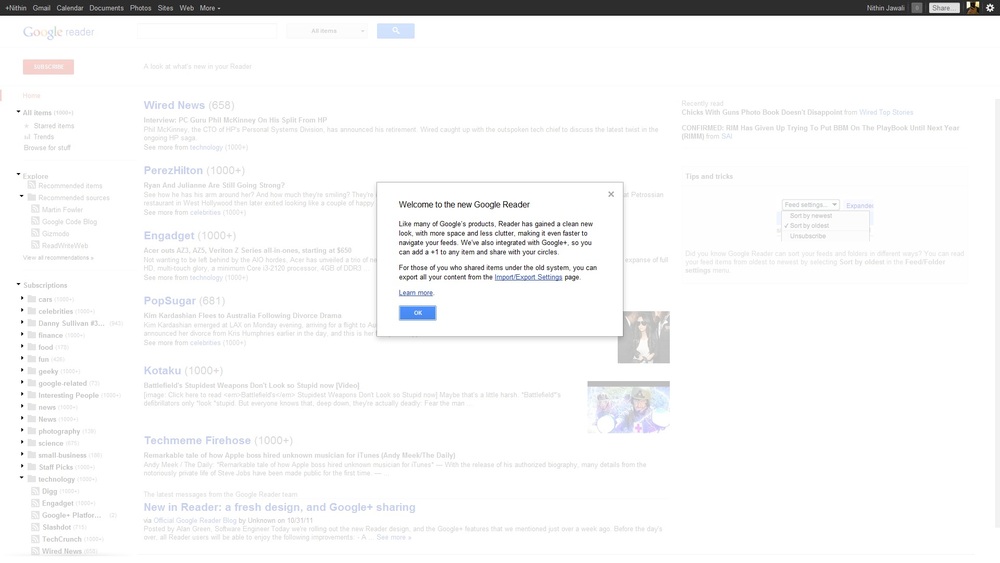Viewport: 1000px width, 563px height.
Task: Open the All items search scope dropdown
Action: [327, 31]
